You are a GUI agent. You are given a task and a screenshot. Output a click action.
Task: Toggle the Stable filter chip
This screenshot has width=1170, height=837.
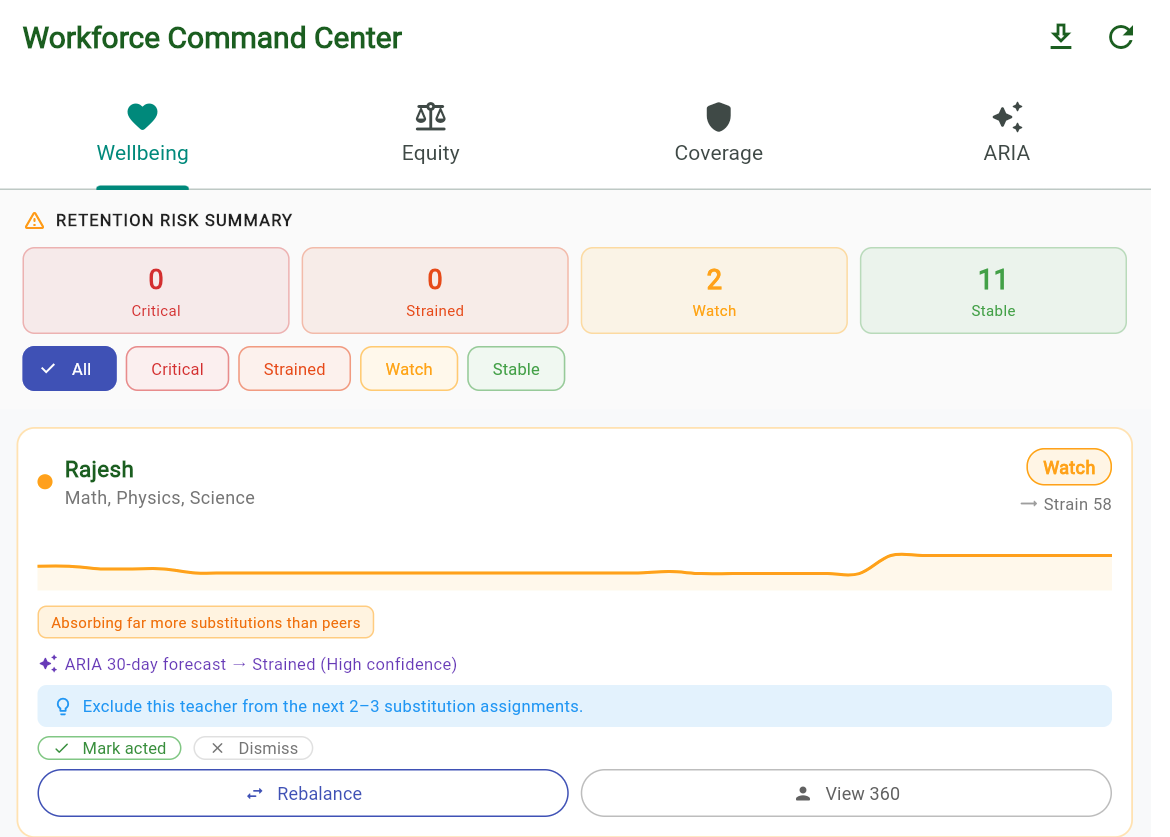pos(516,369)
